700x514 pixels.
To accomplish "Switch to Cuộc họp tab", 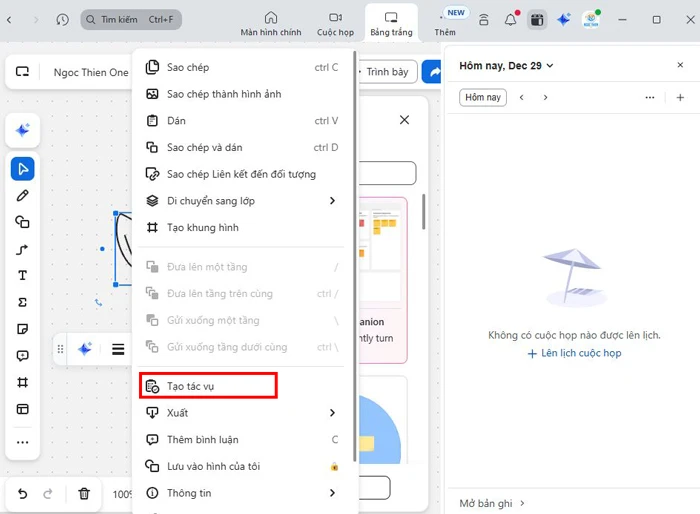I will coord(335,24).
